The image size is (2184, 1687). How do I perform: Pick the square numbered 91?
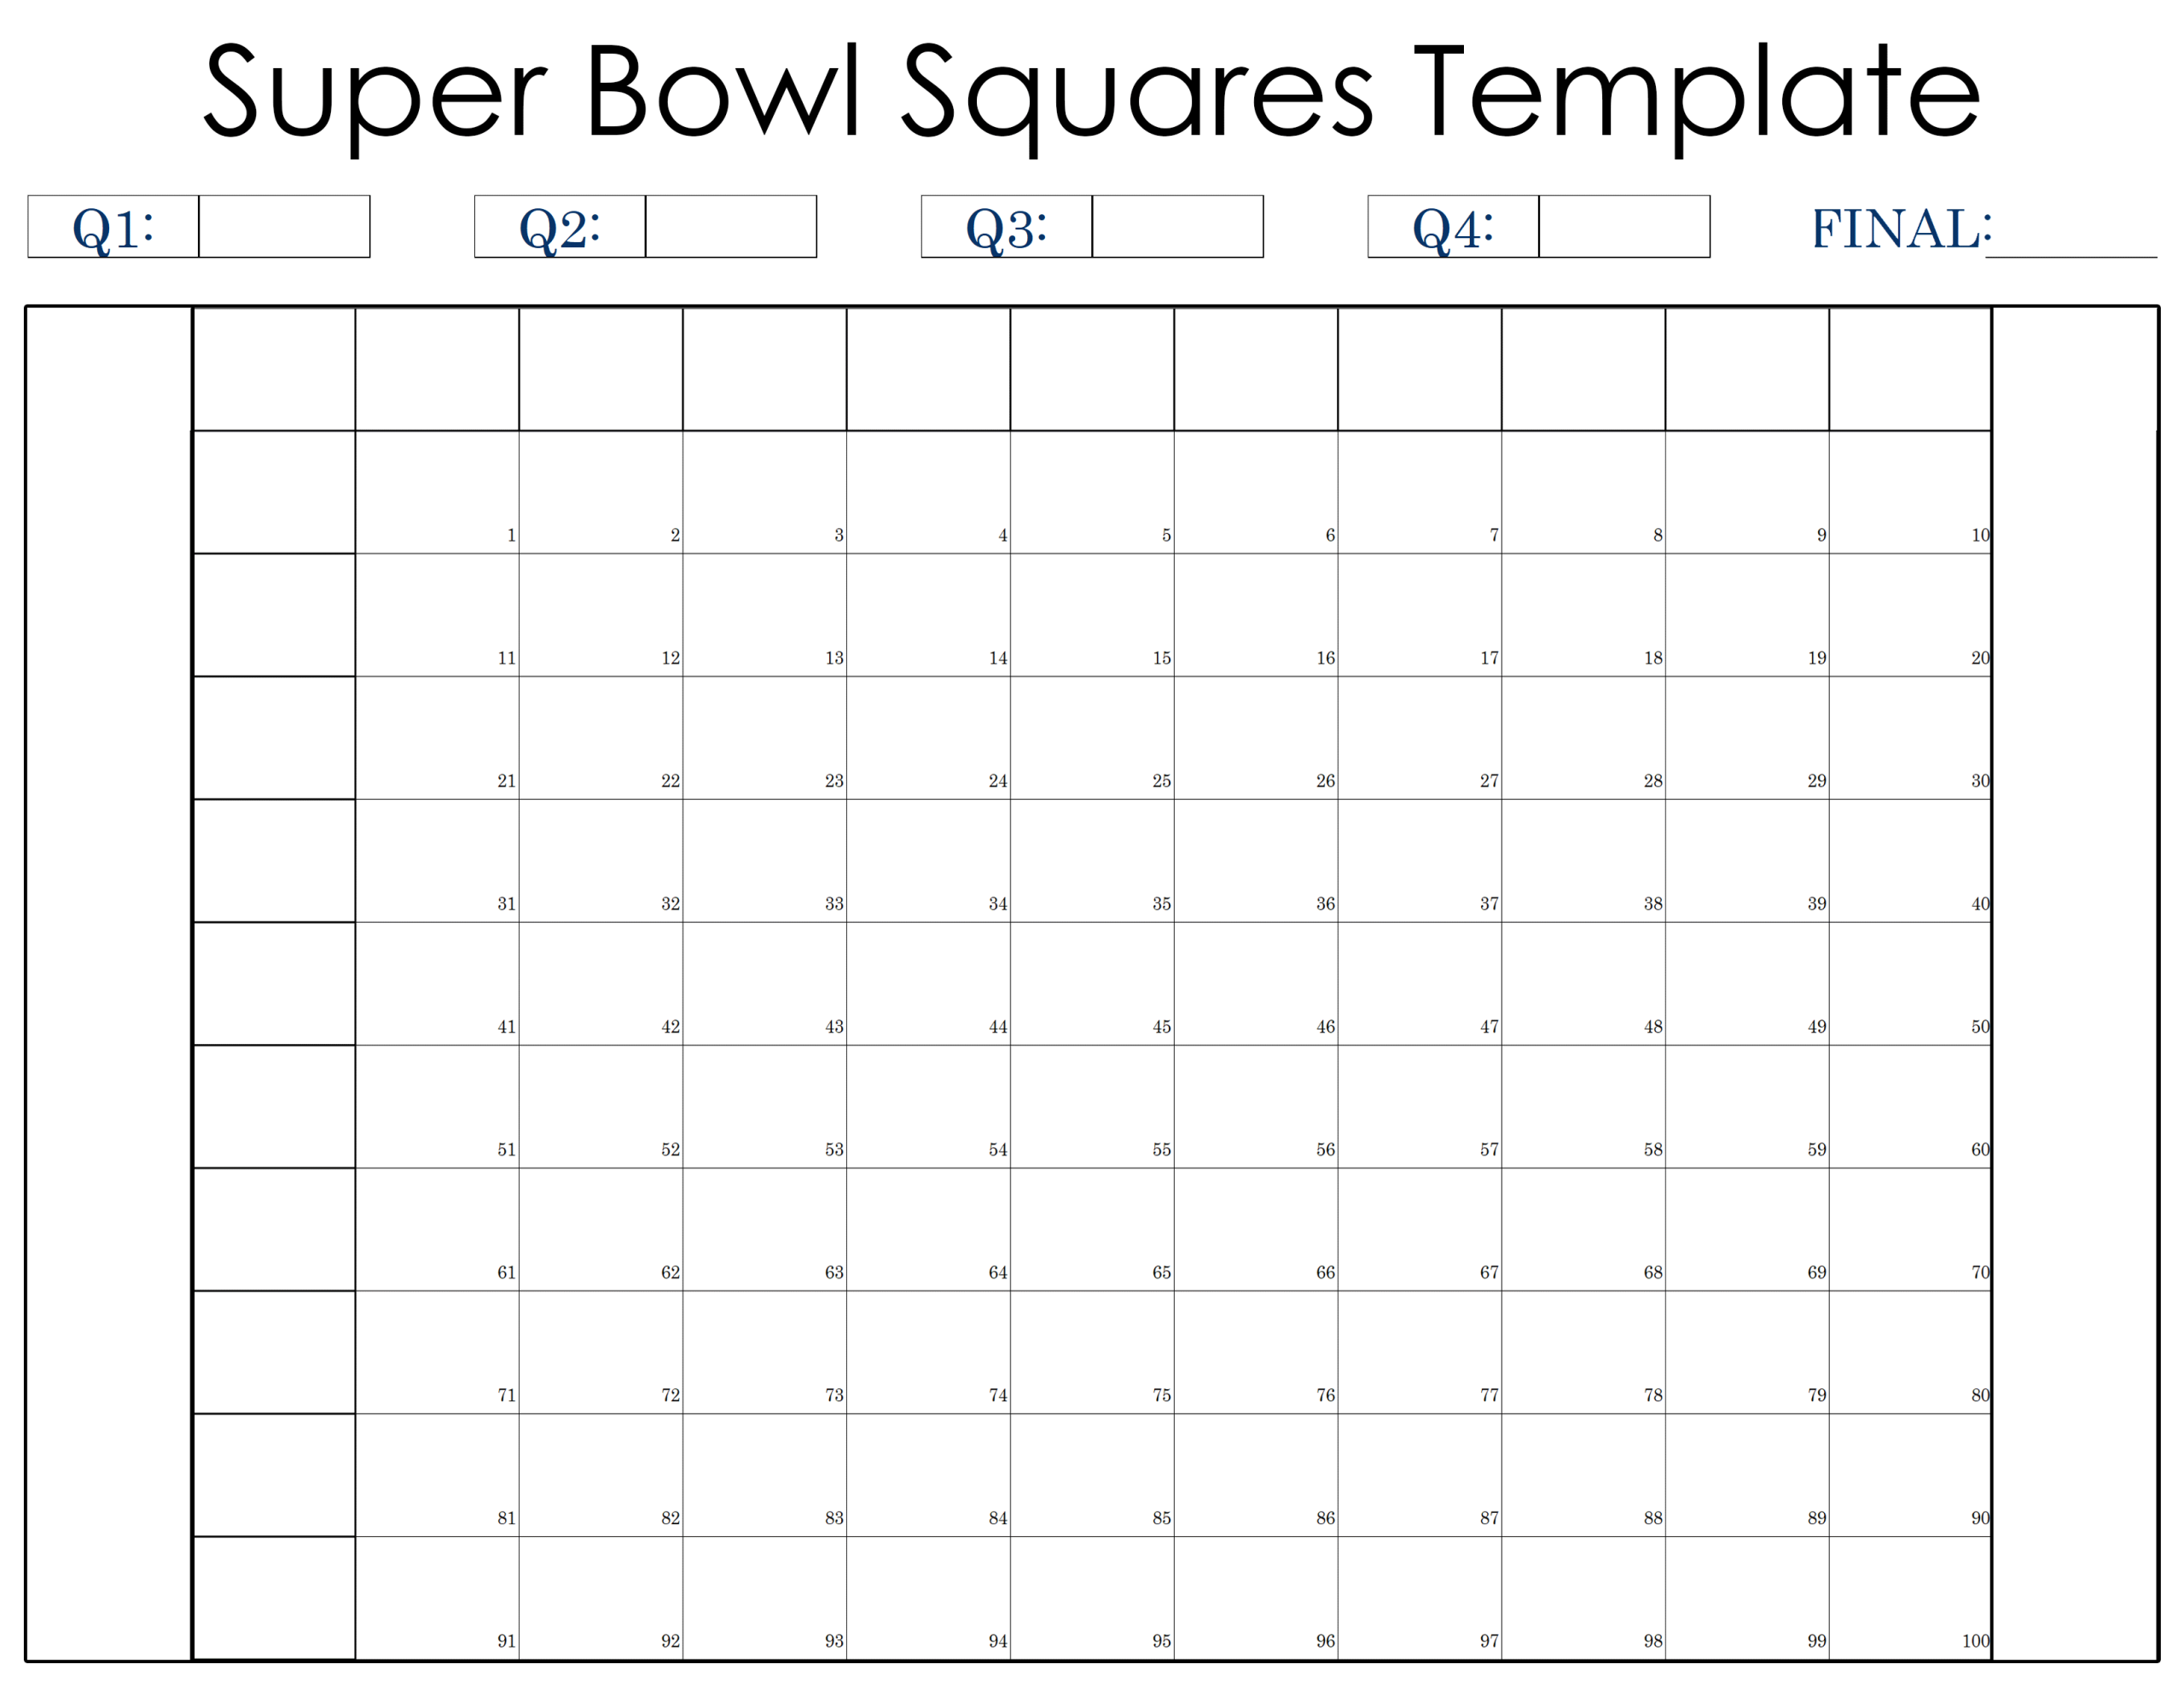click(437, 1598)
